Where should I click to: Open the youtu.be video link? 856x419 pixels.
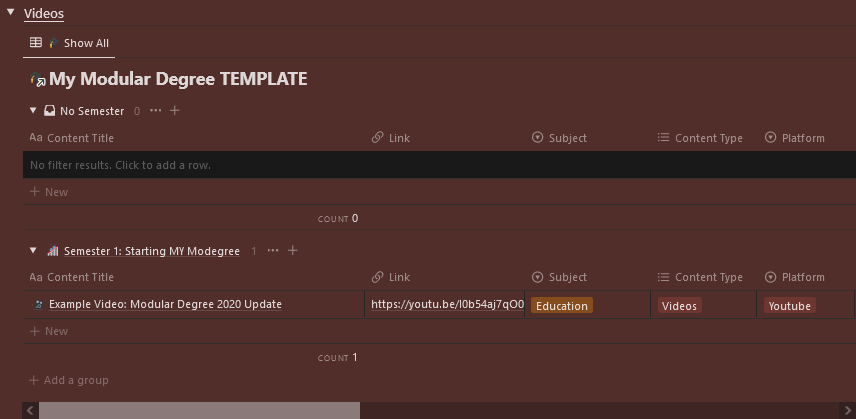click(446, 304)
